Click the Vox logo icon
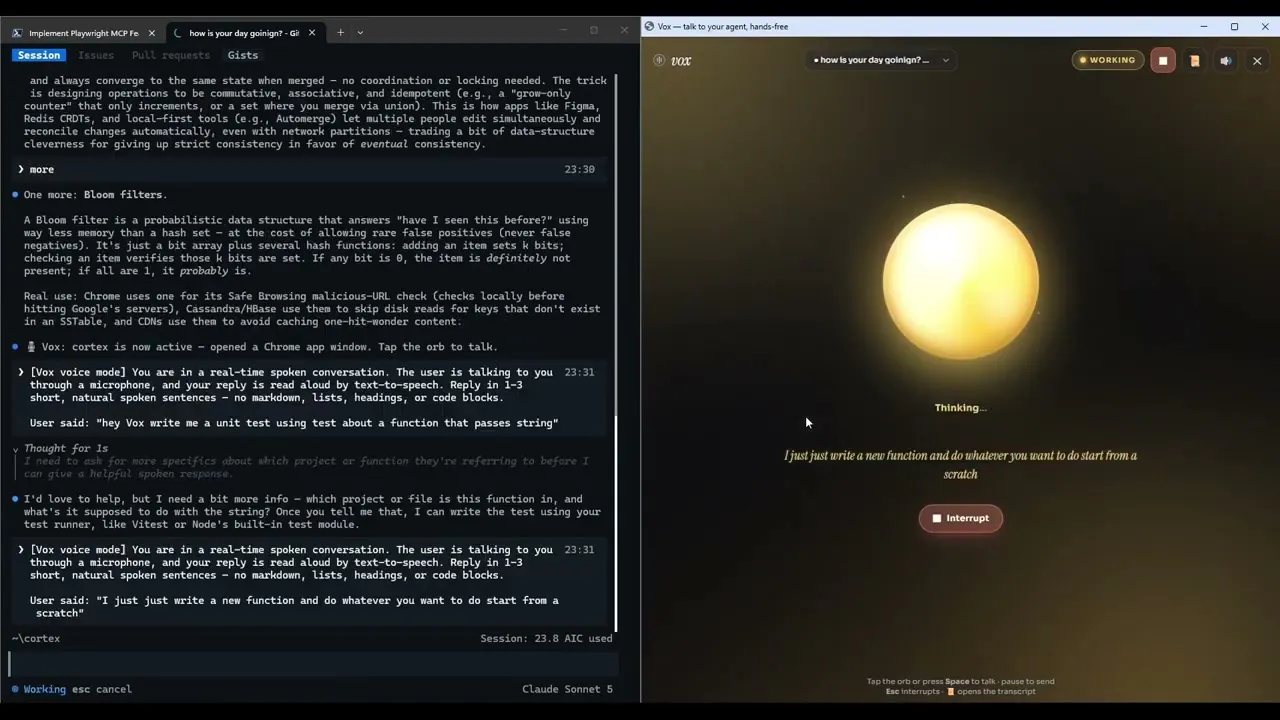 click(659, 60)
